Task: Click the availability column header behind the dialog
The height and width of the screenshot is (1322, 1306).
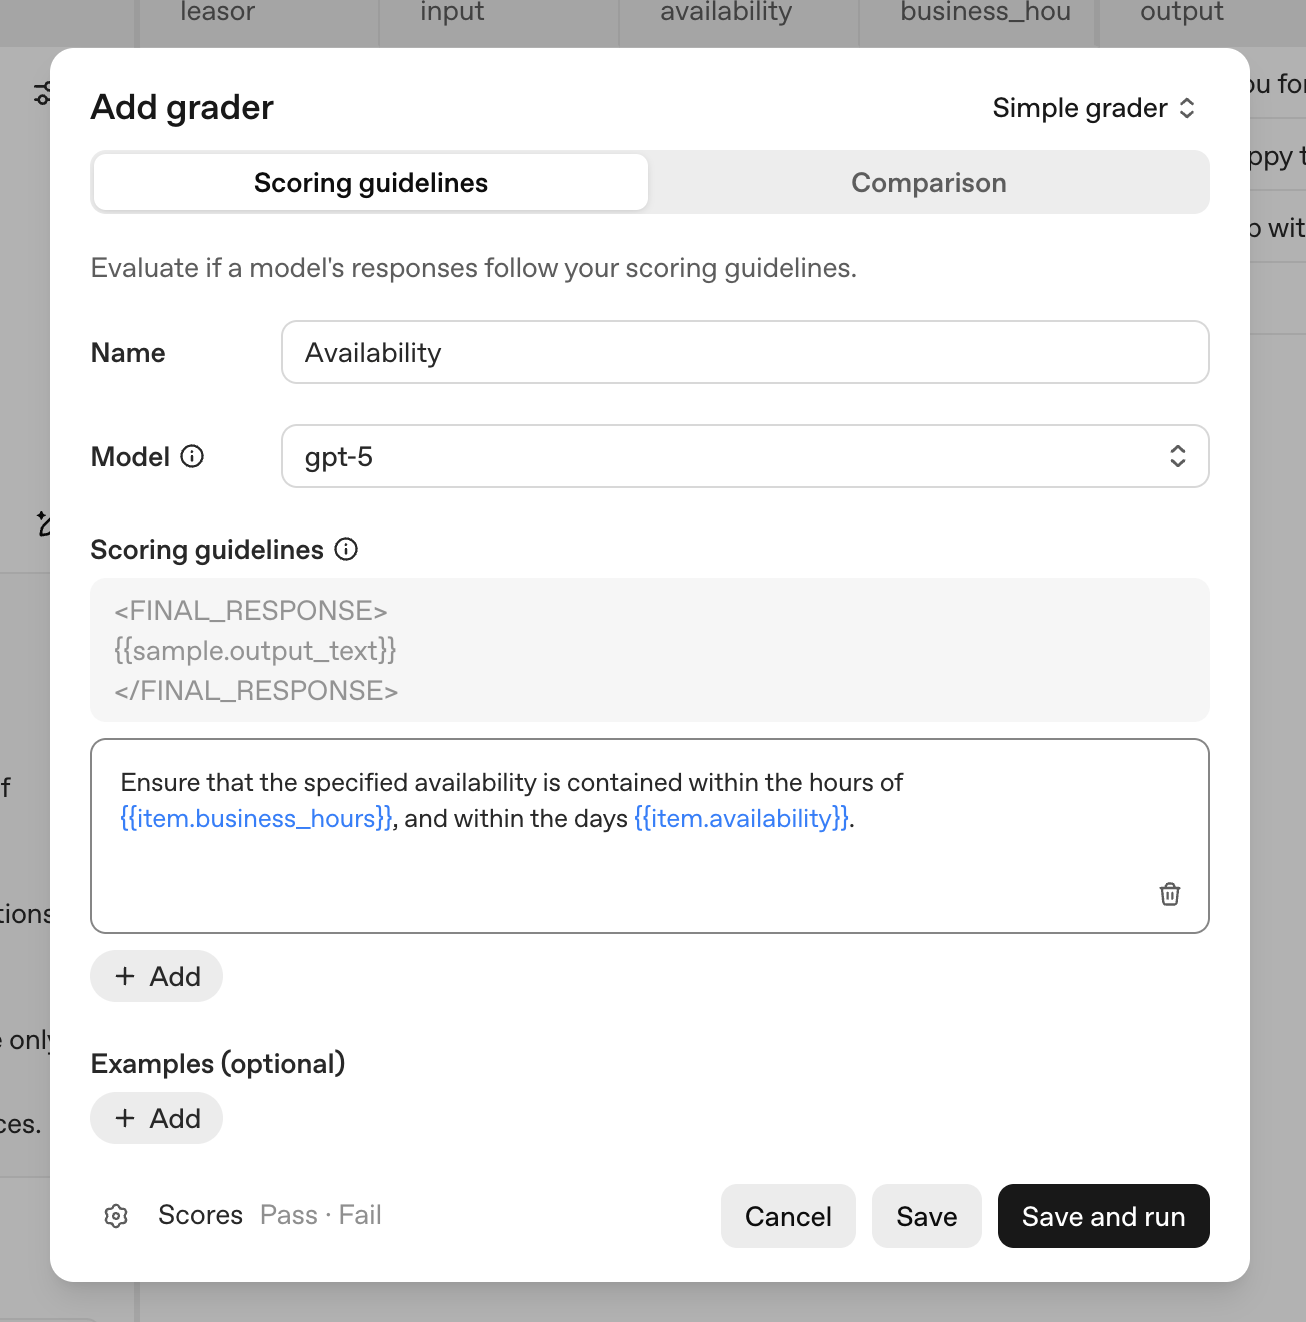Action: 725,12
